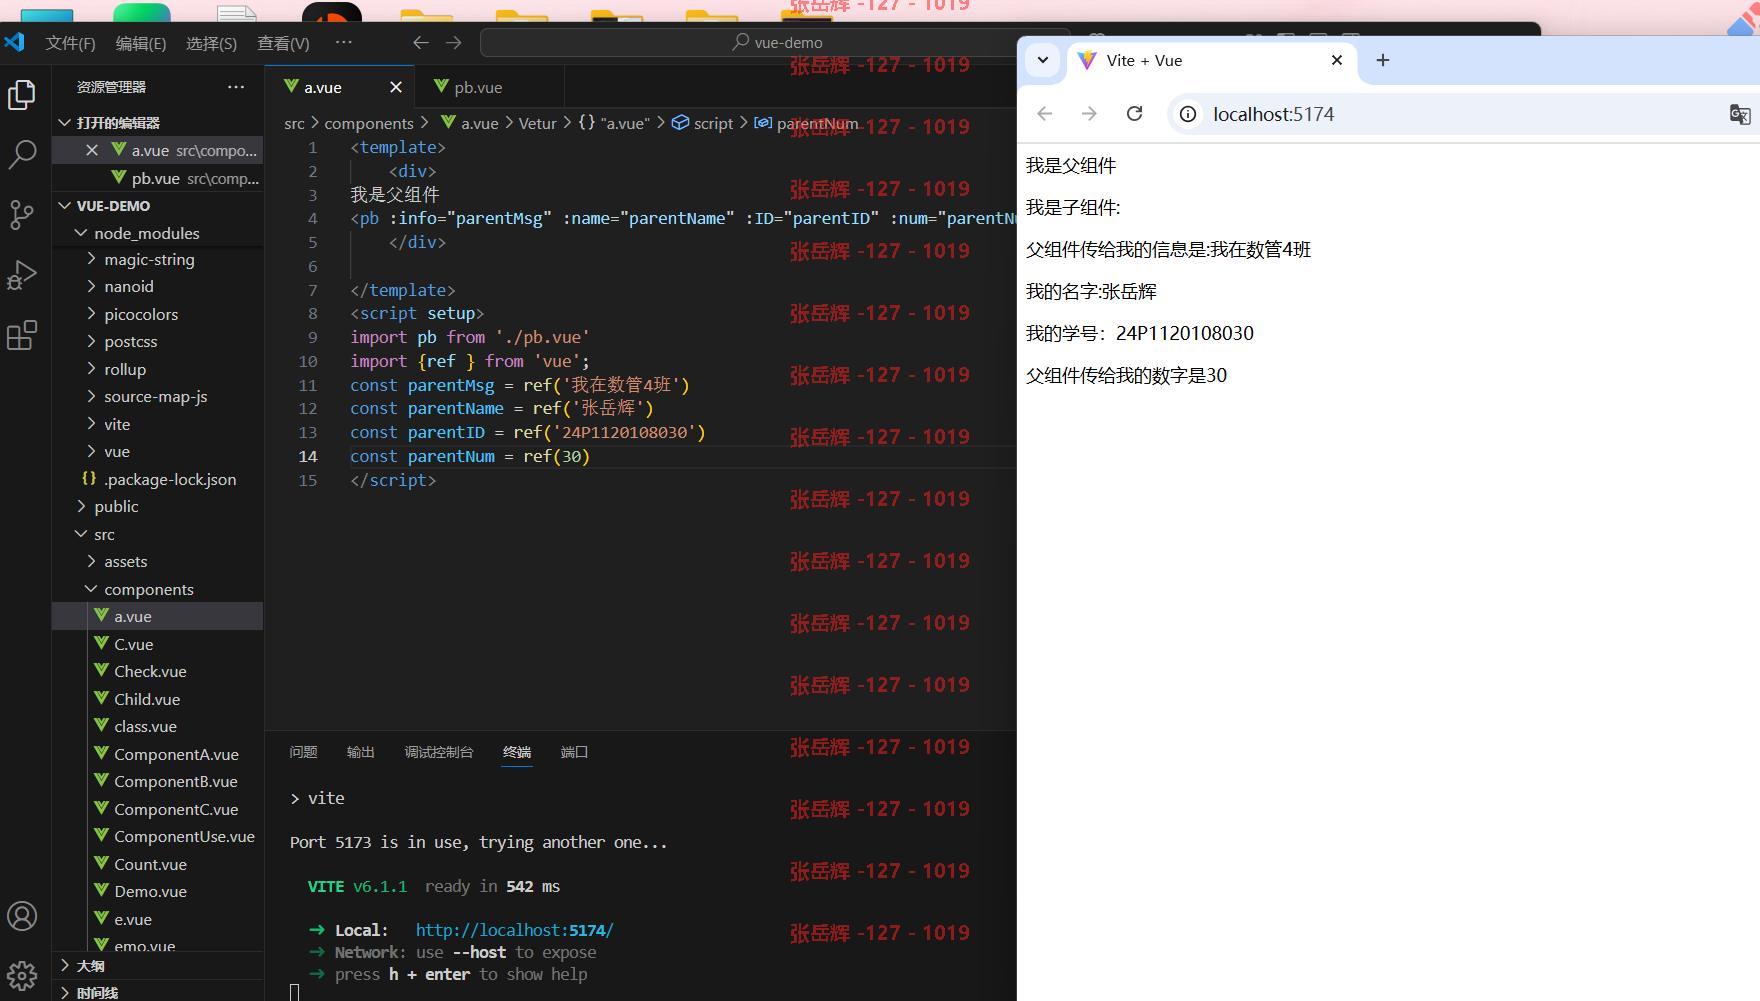Open the Manage gear icon
The height and width of the screenshot is (1001, 1760).
tap(22, 975)
